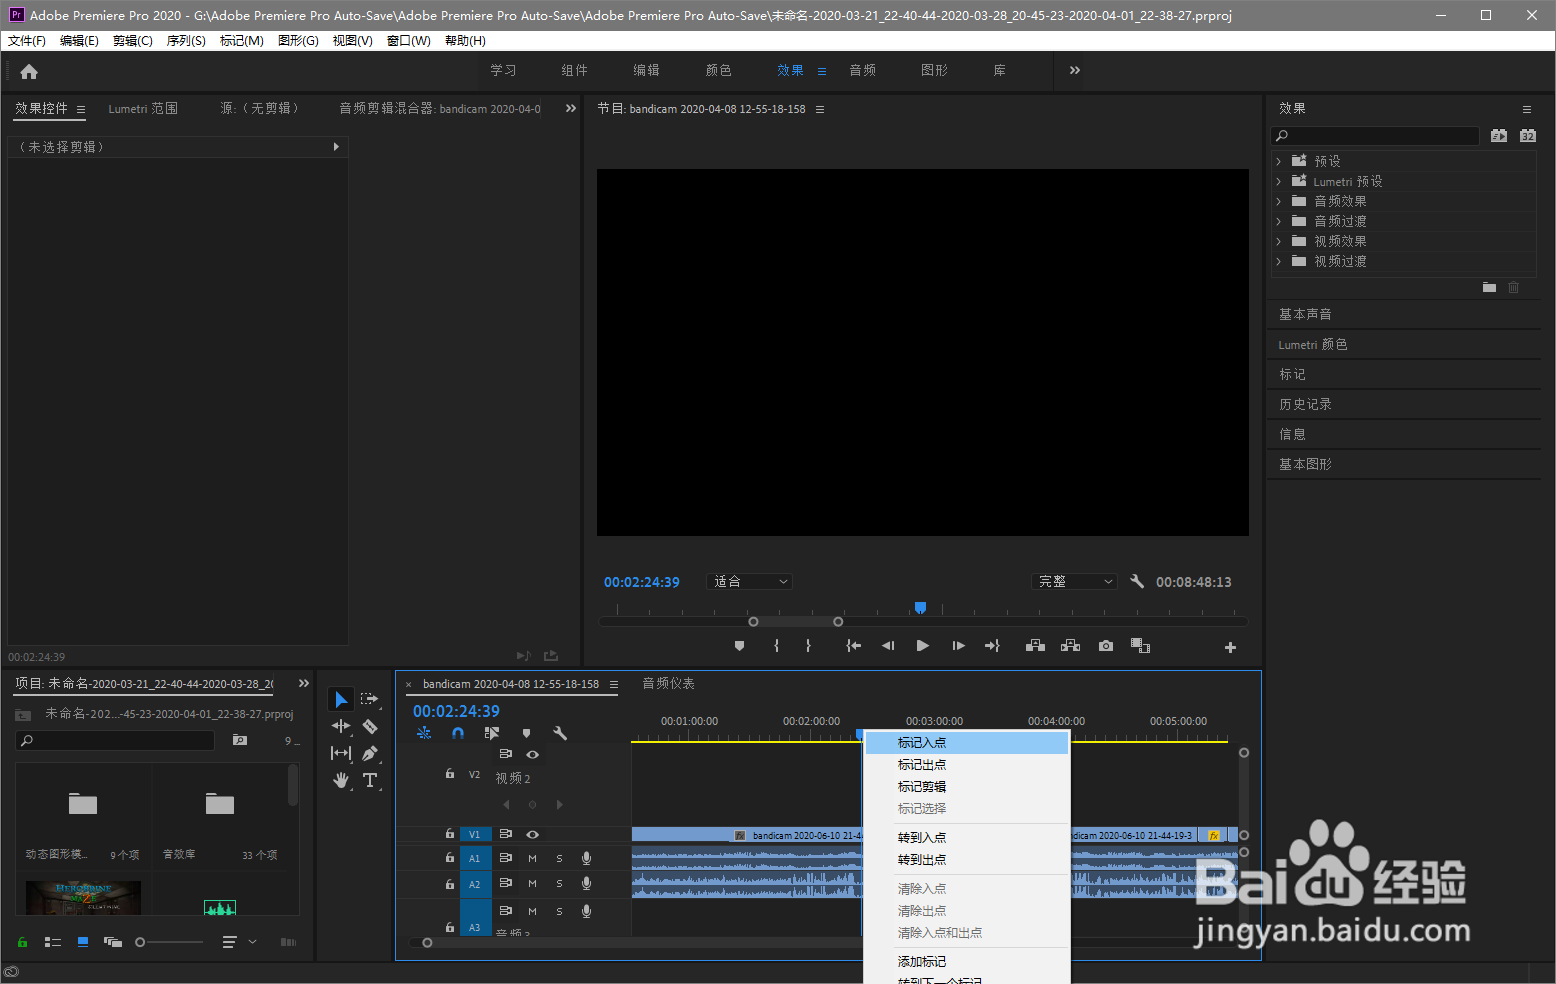Image resolution: width=1556 pixels, height=984 pixels.
Task: Switch project panel to list view
Action: [x=53, y=942]
